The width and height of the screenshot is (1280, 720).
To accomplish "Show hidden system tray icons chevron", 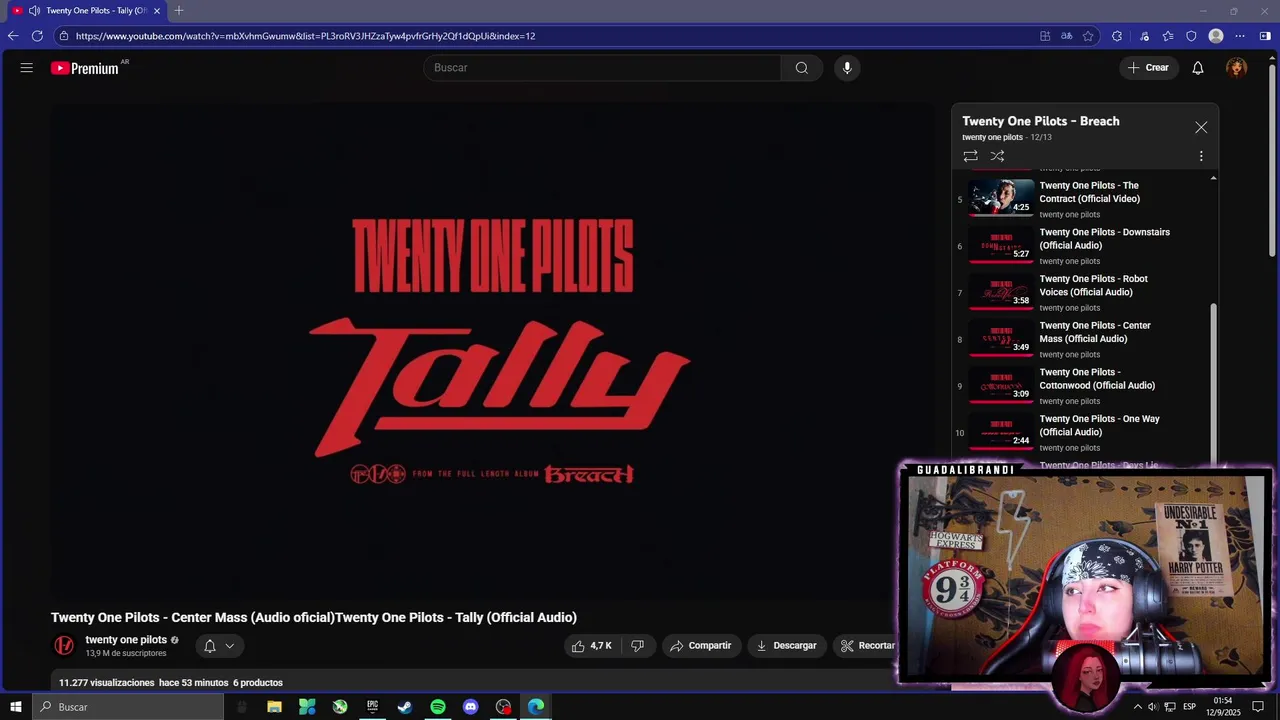I will click(x=1137, y=707).
